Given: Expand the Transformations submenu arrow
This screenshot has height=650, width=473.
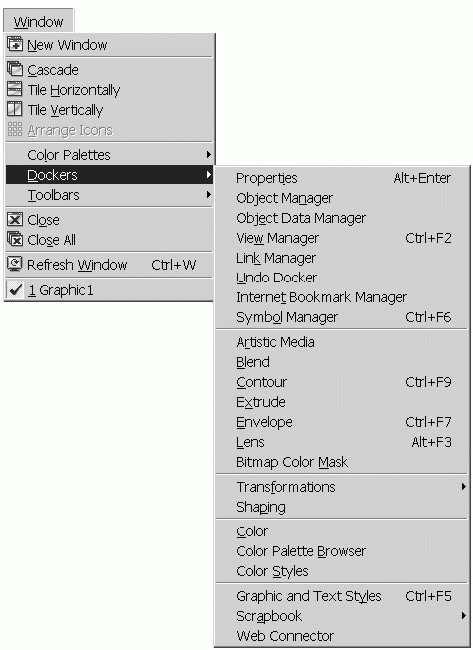Looking at the screenshot, I should click(x=464, y=487).
